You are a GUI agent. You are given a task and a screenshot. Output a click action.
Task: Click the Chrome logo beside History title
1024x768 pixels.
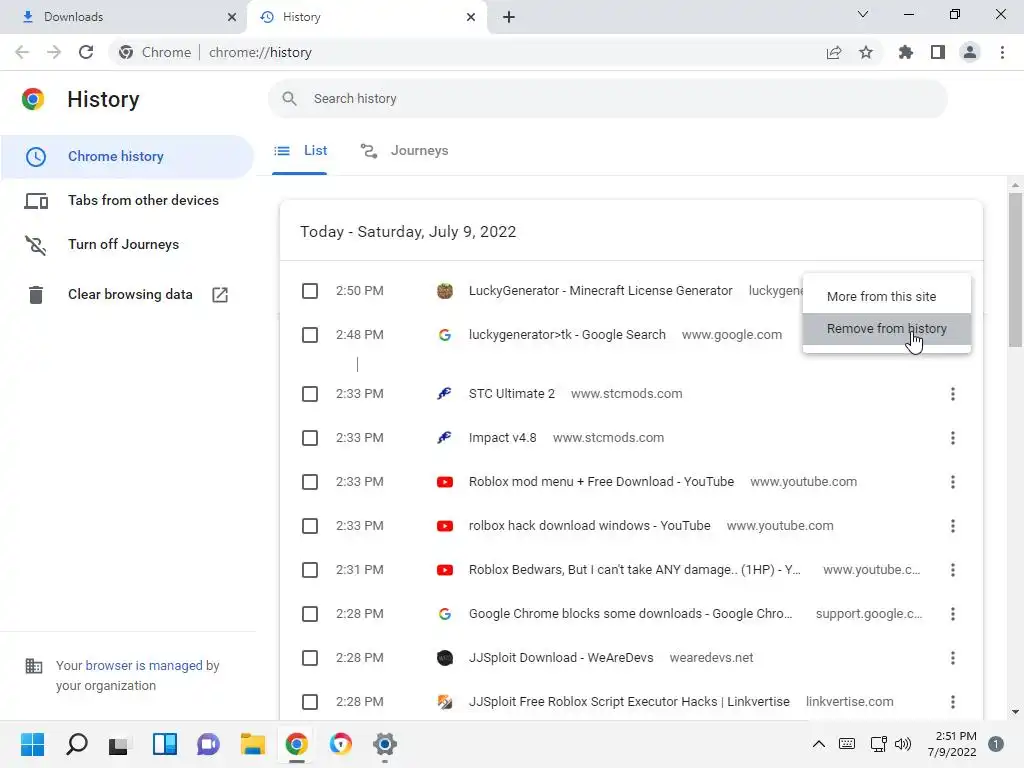(33, 99)
